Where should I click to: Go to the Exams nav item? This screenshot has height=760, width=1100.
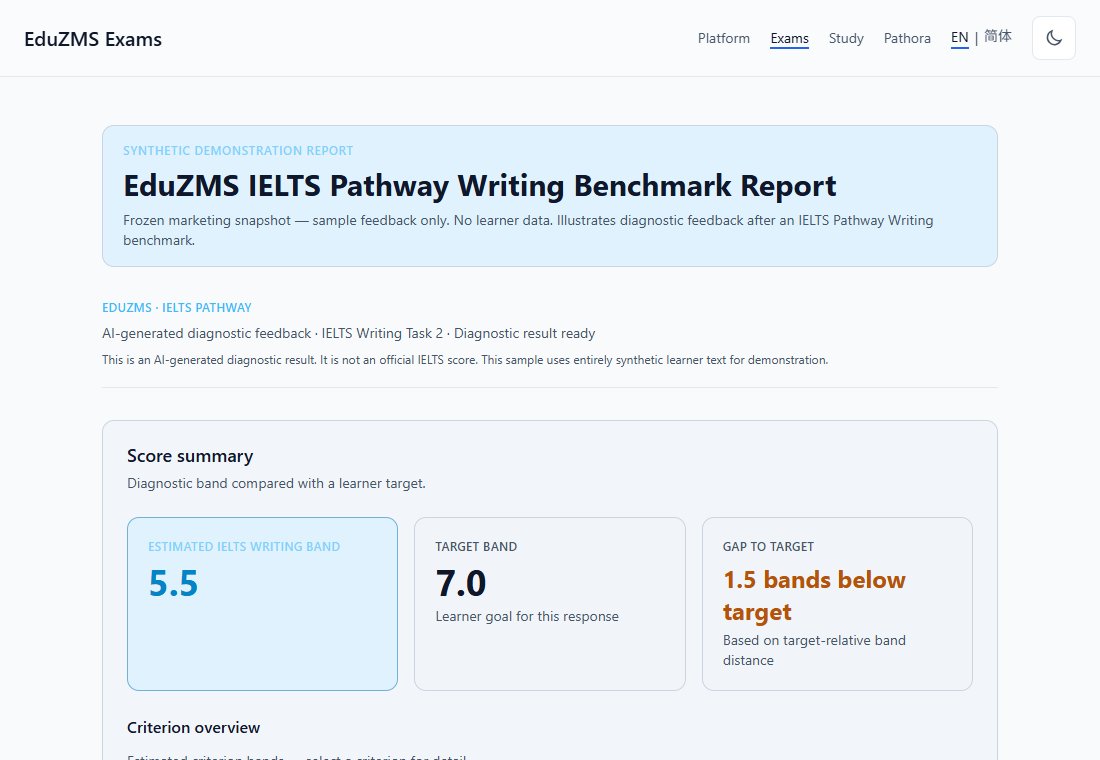[789, 39]
